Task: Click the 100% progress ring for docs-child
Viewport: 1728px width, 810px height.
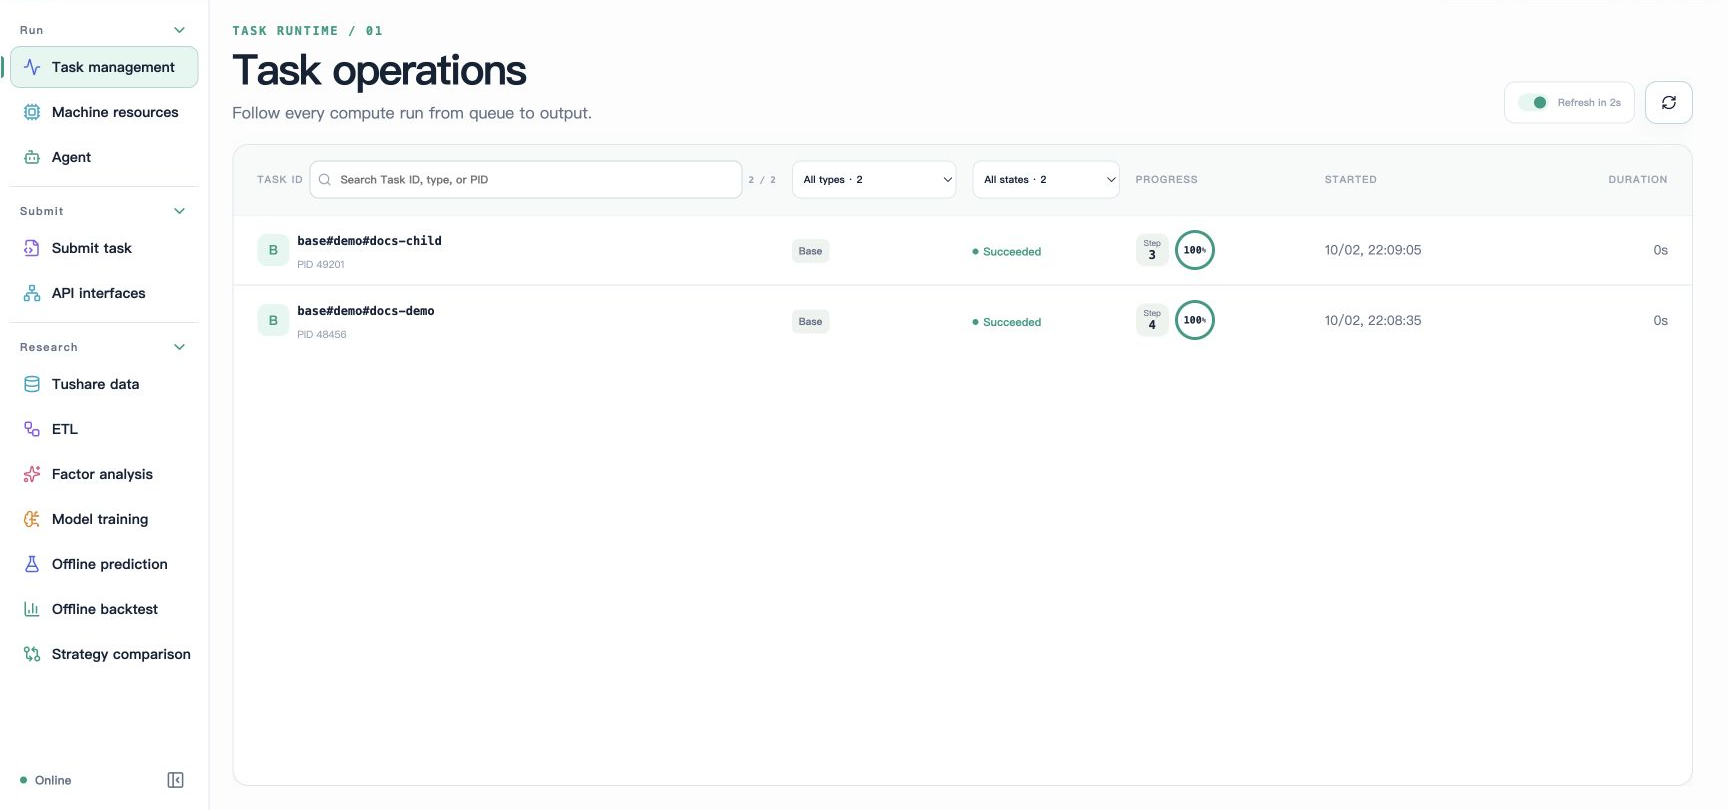Action: [1194, 250]
